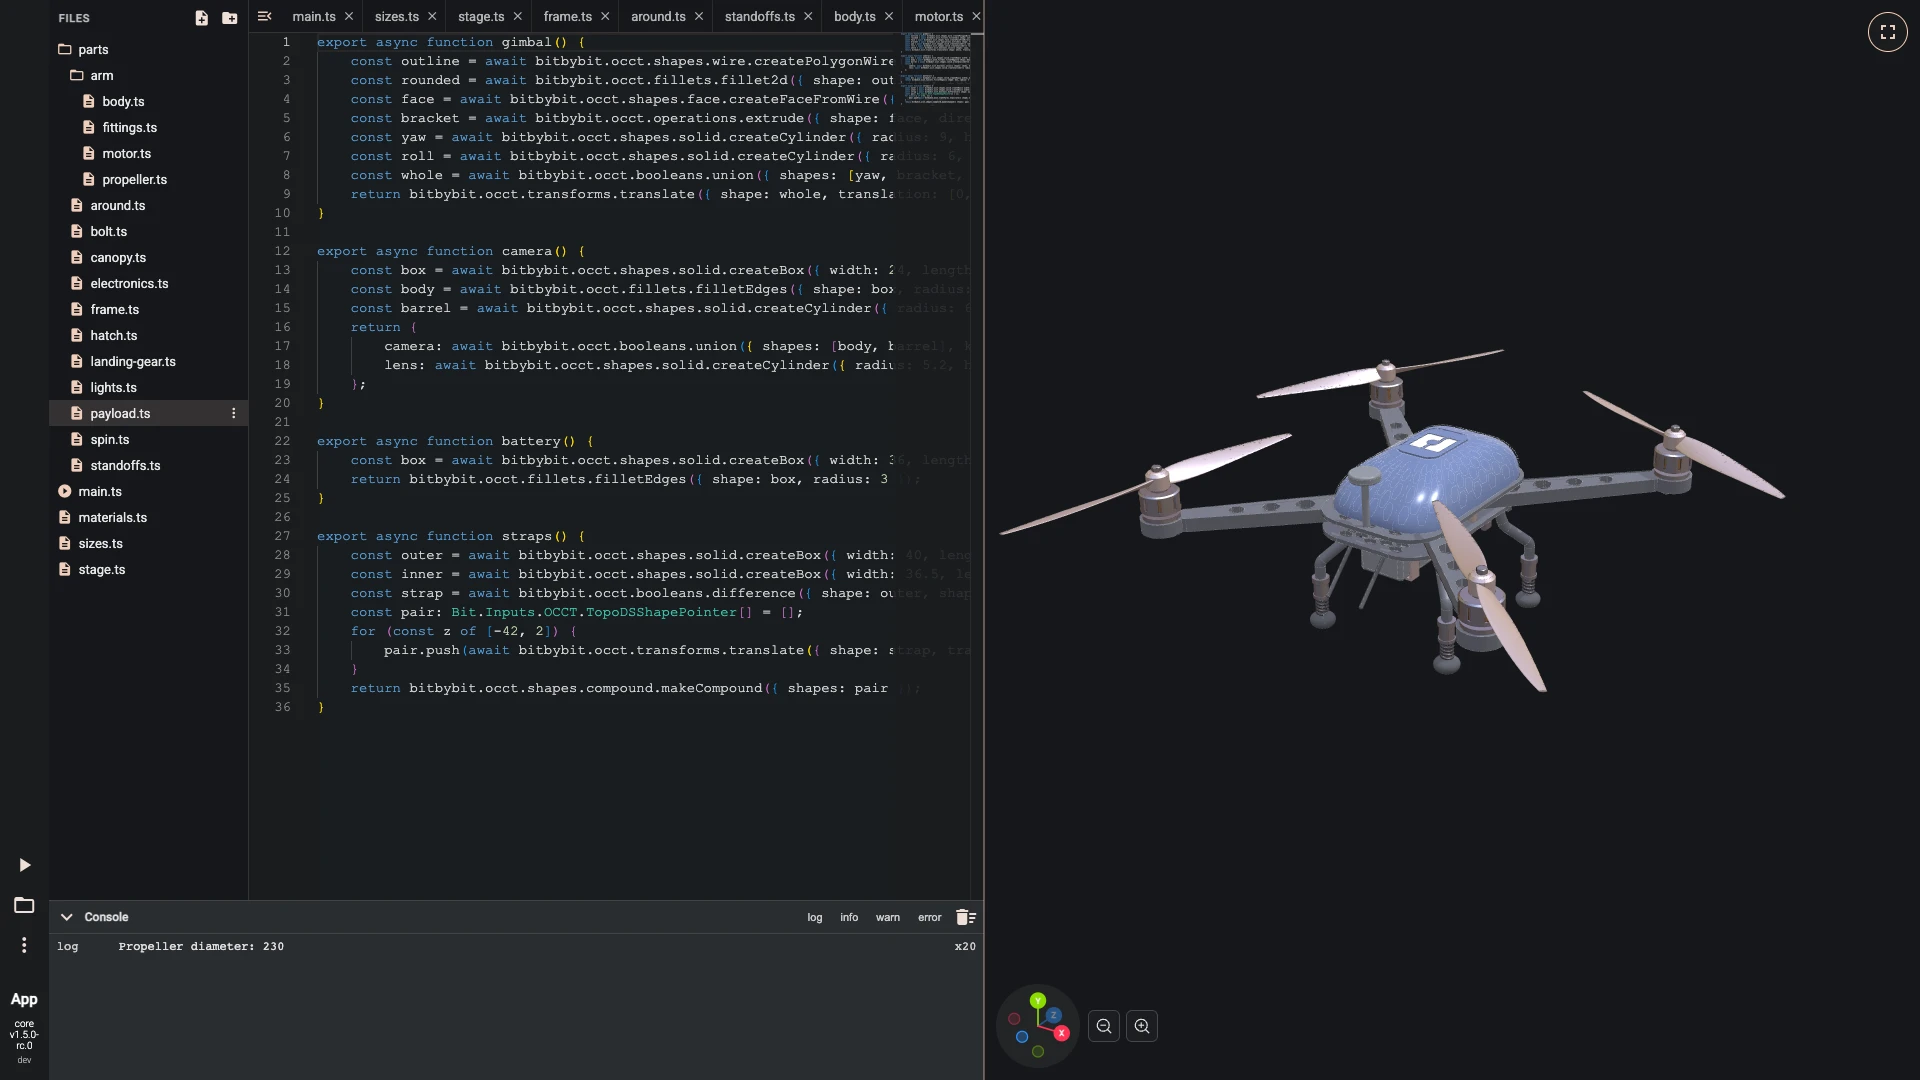1920x1080 pixels.
Task: Click the red X axis on the gizmo
Action: point(1062,1033)
